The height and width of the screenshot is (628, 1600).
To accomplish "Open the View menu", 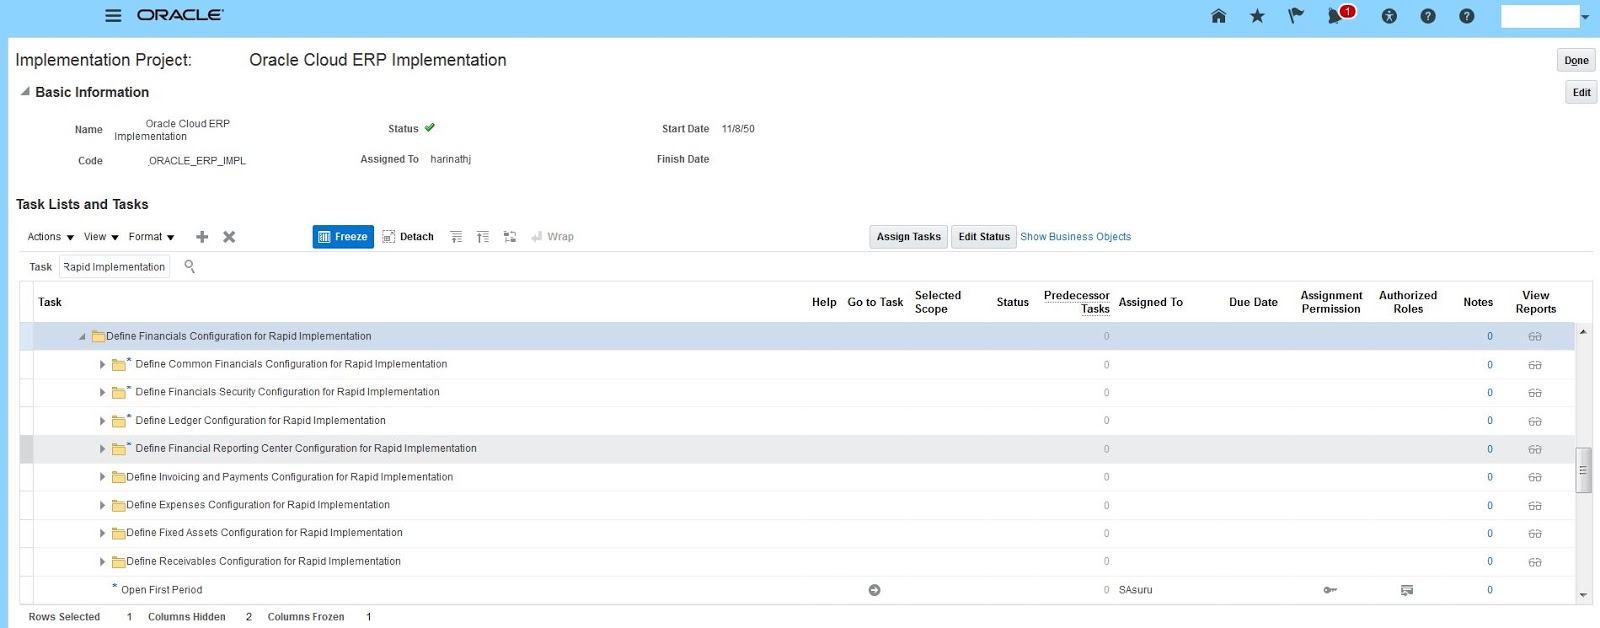I will pos(101,237).
